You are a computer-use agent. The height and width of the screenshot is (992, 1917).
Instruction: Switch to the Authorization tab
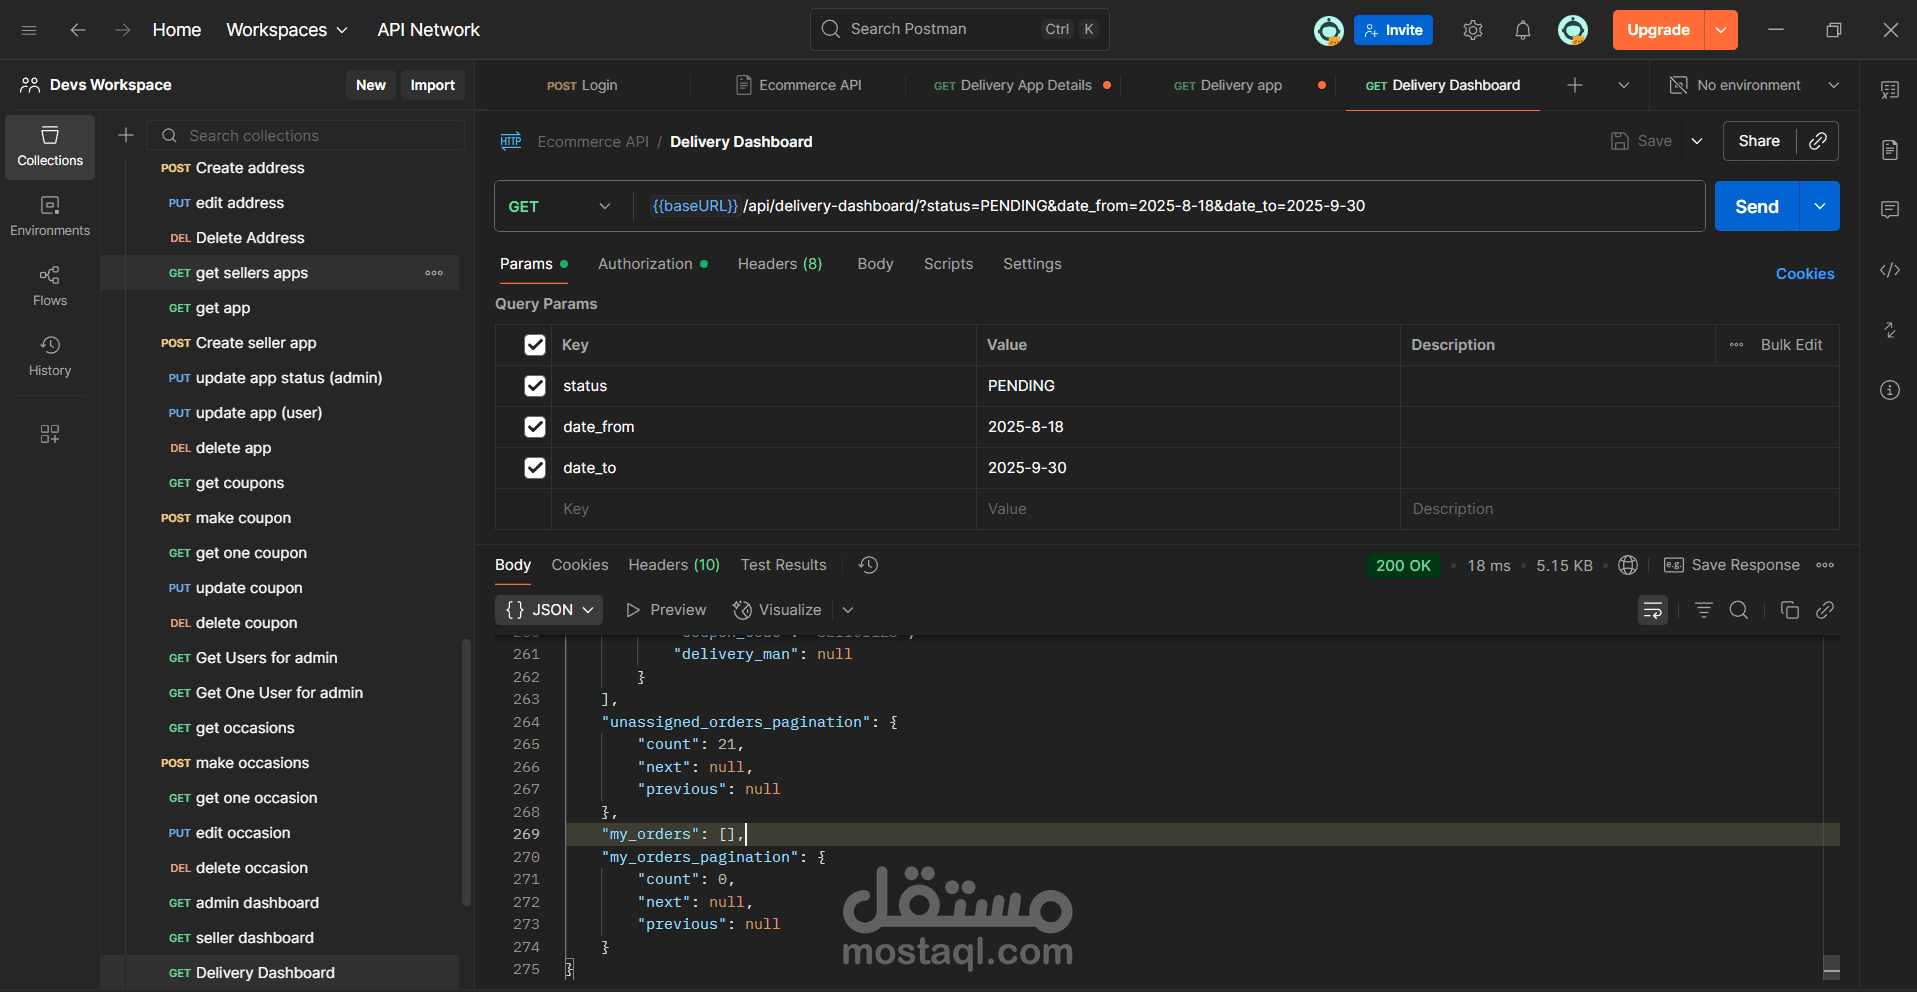[652, 264]
